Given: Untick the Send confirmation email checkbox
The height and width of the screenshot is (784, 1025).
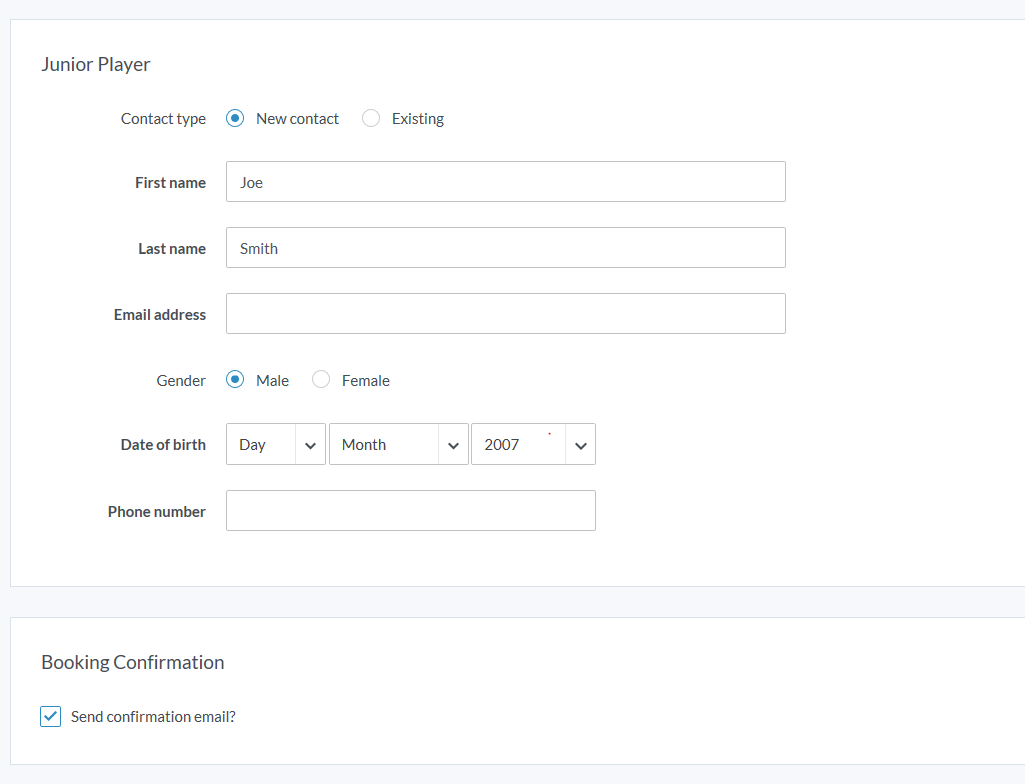Looking at the screenshot, I should pyautogui.click(x=50, y=716).
